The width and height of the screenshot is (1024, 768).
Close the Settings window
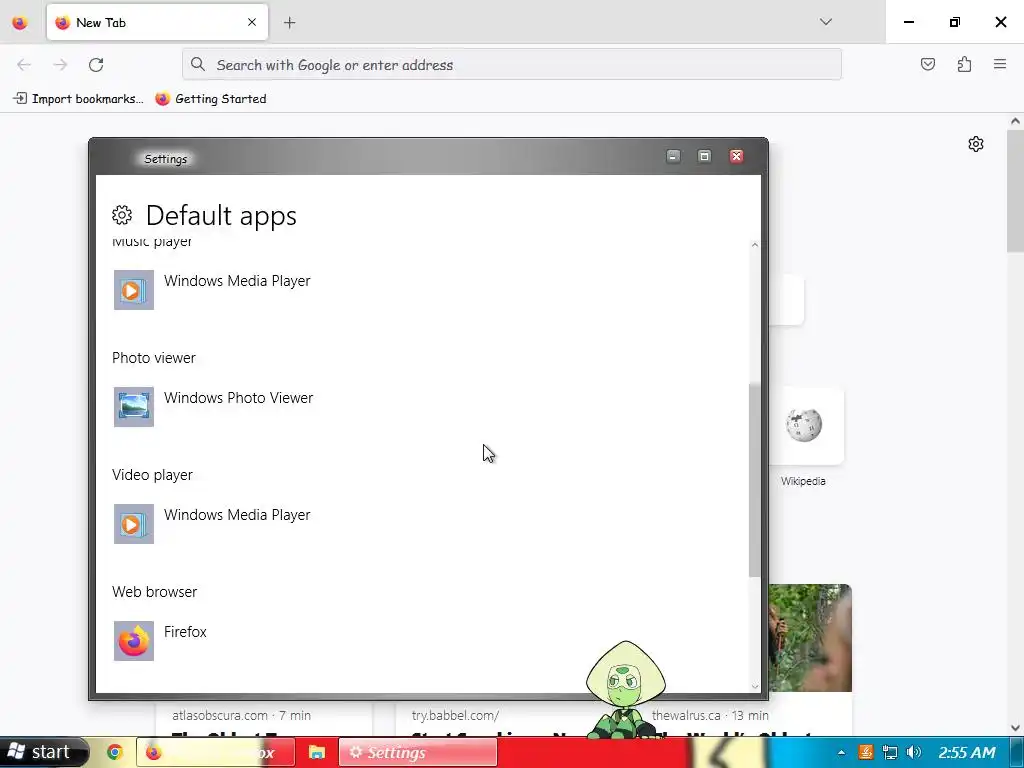(x=737, y=156)
